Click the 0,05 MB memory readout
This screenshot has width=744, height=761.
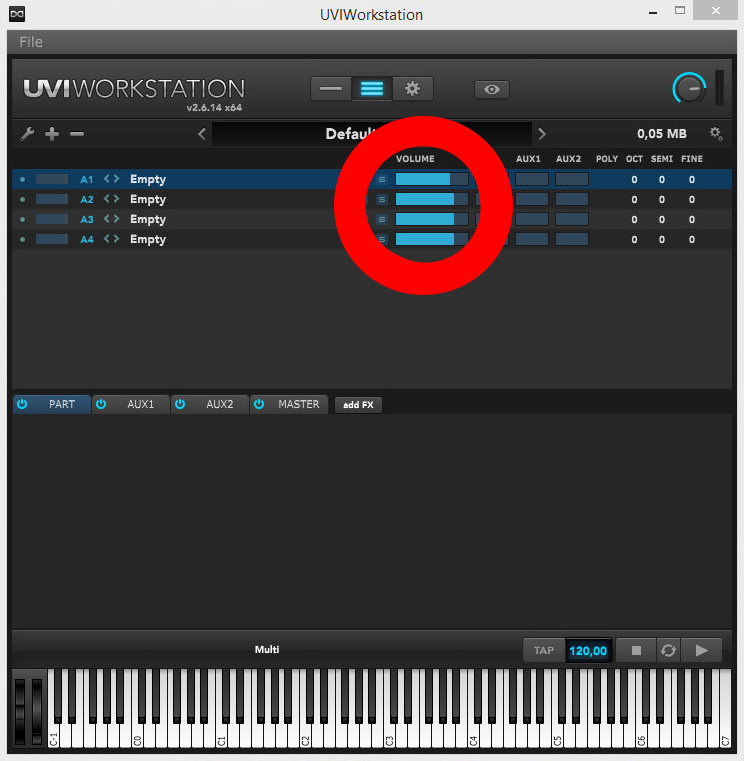(661, 133)
